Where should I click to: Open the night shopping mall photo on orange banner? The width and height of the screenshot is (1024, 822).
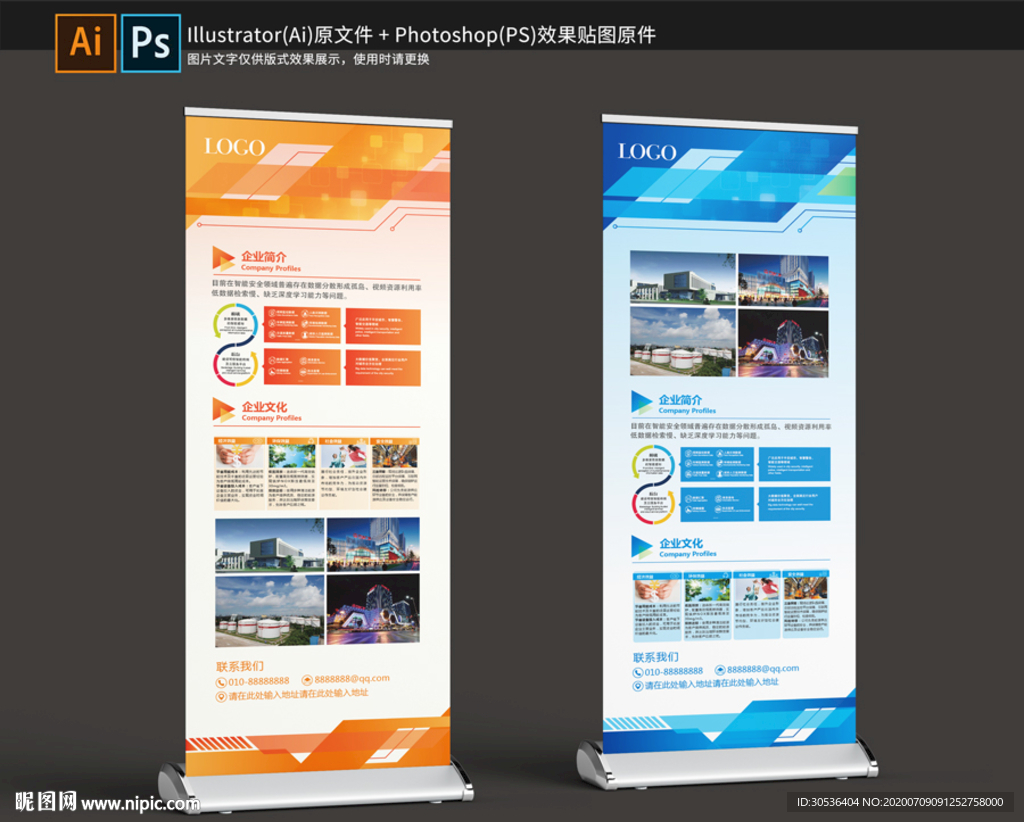pyautogui.click(x=374, y=545)
